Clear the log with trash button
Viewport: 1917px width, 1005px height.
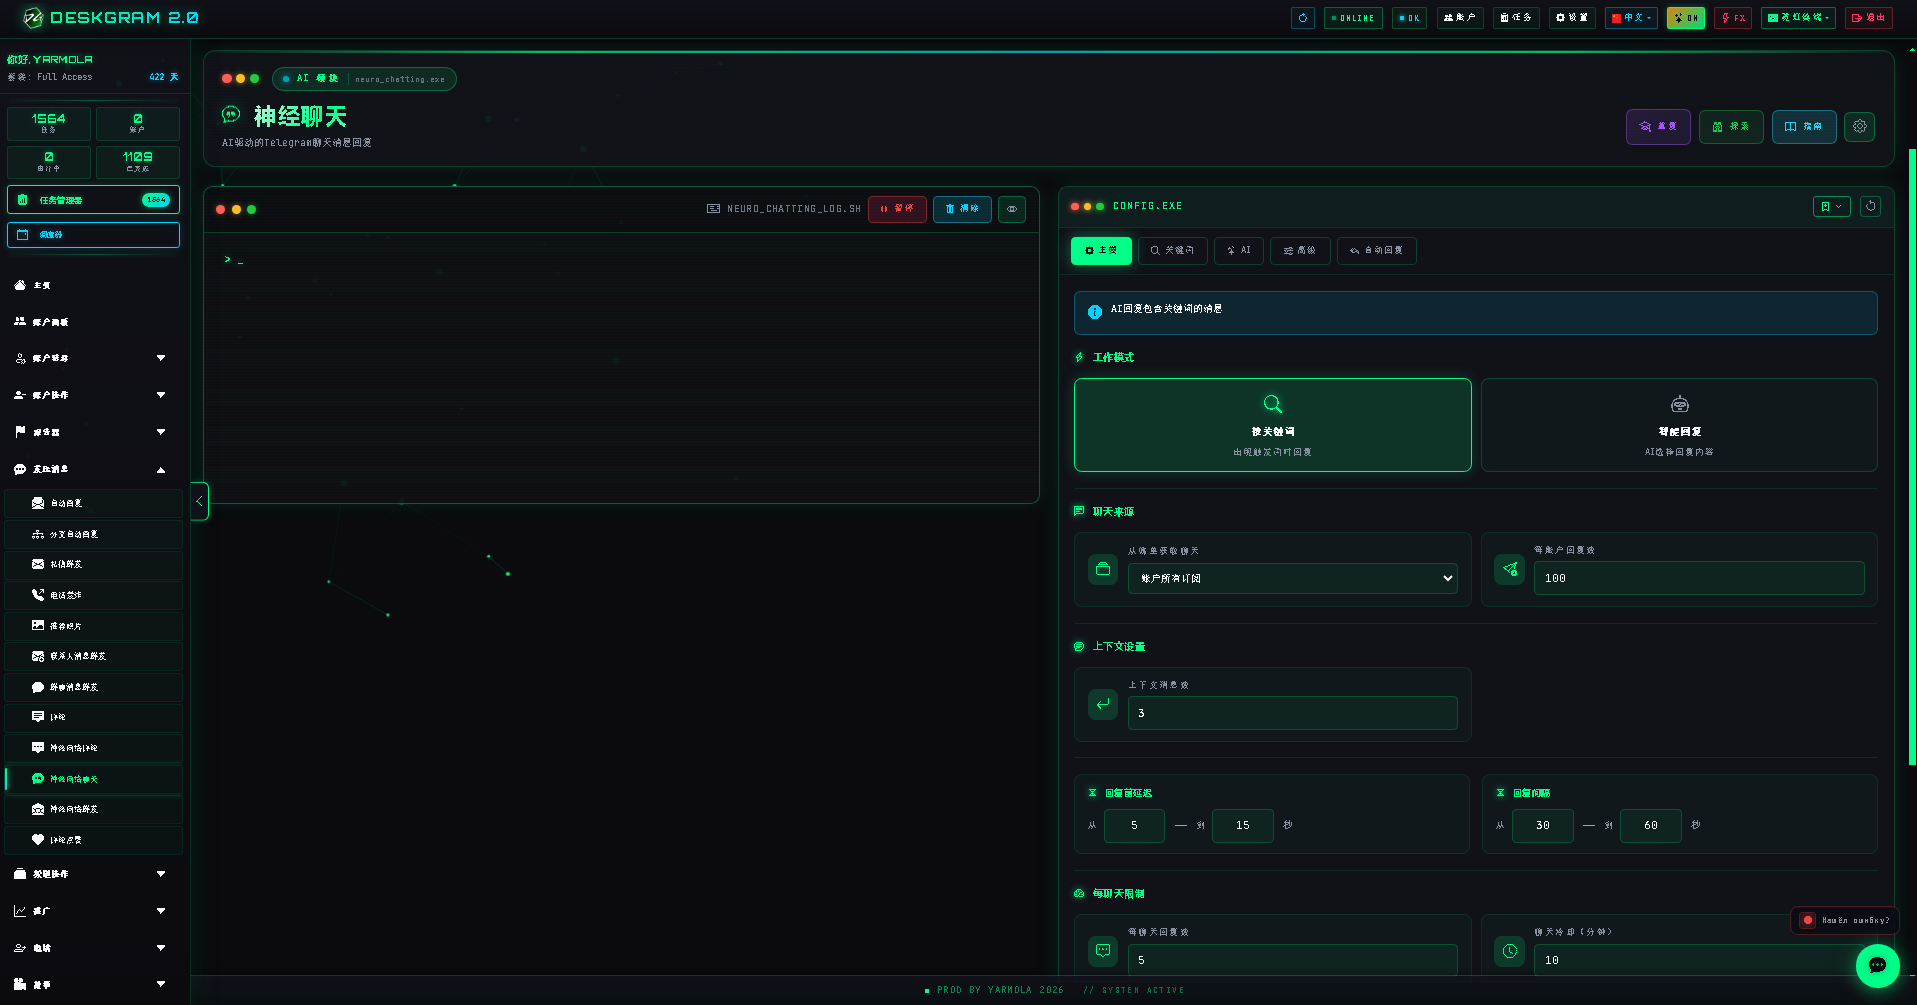tap(962, 209)
